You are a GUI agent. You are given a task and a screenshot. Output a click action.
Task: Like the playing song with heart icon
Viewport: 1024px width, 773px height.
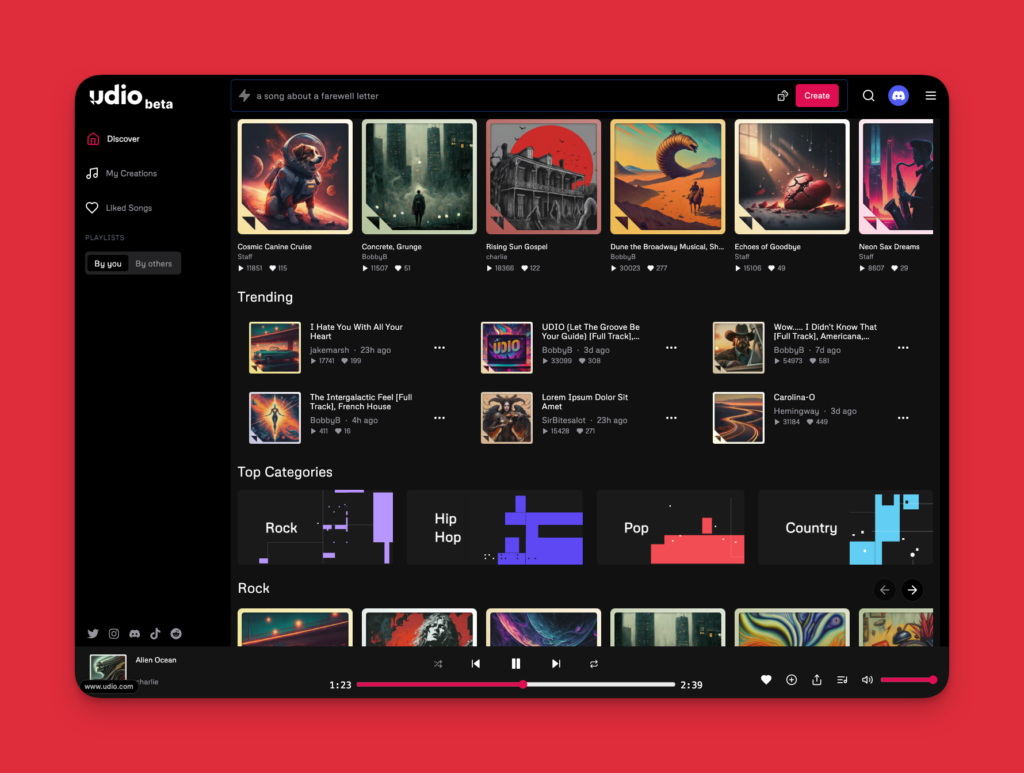coord(766,680)
